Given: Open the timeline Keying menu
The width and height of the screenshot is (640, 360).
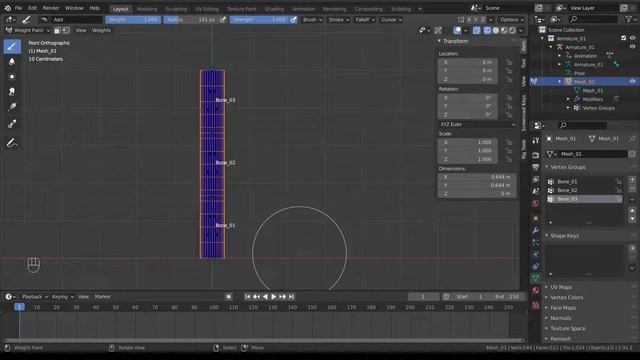Looking at the screenshot, I should [62, 297].
